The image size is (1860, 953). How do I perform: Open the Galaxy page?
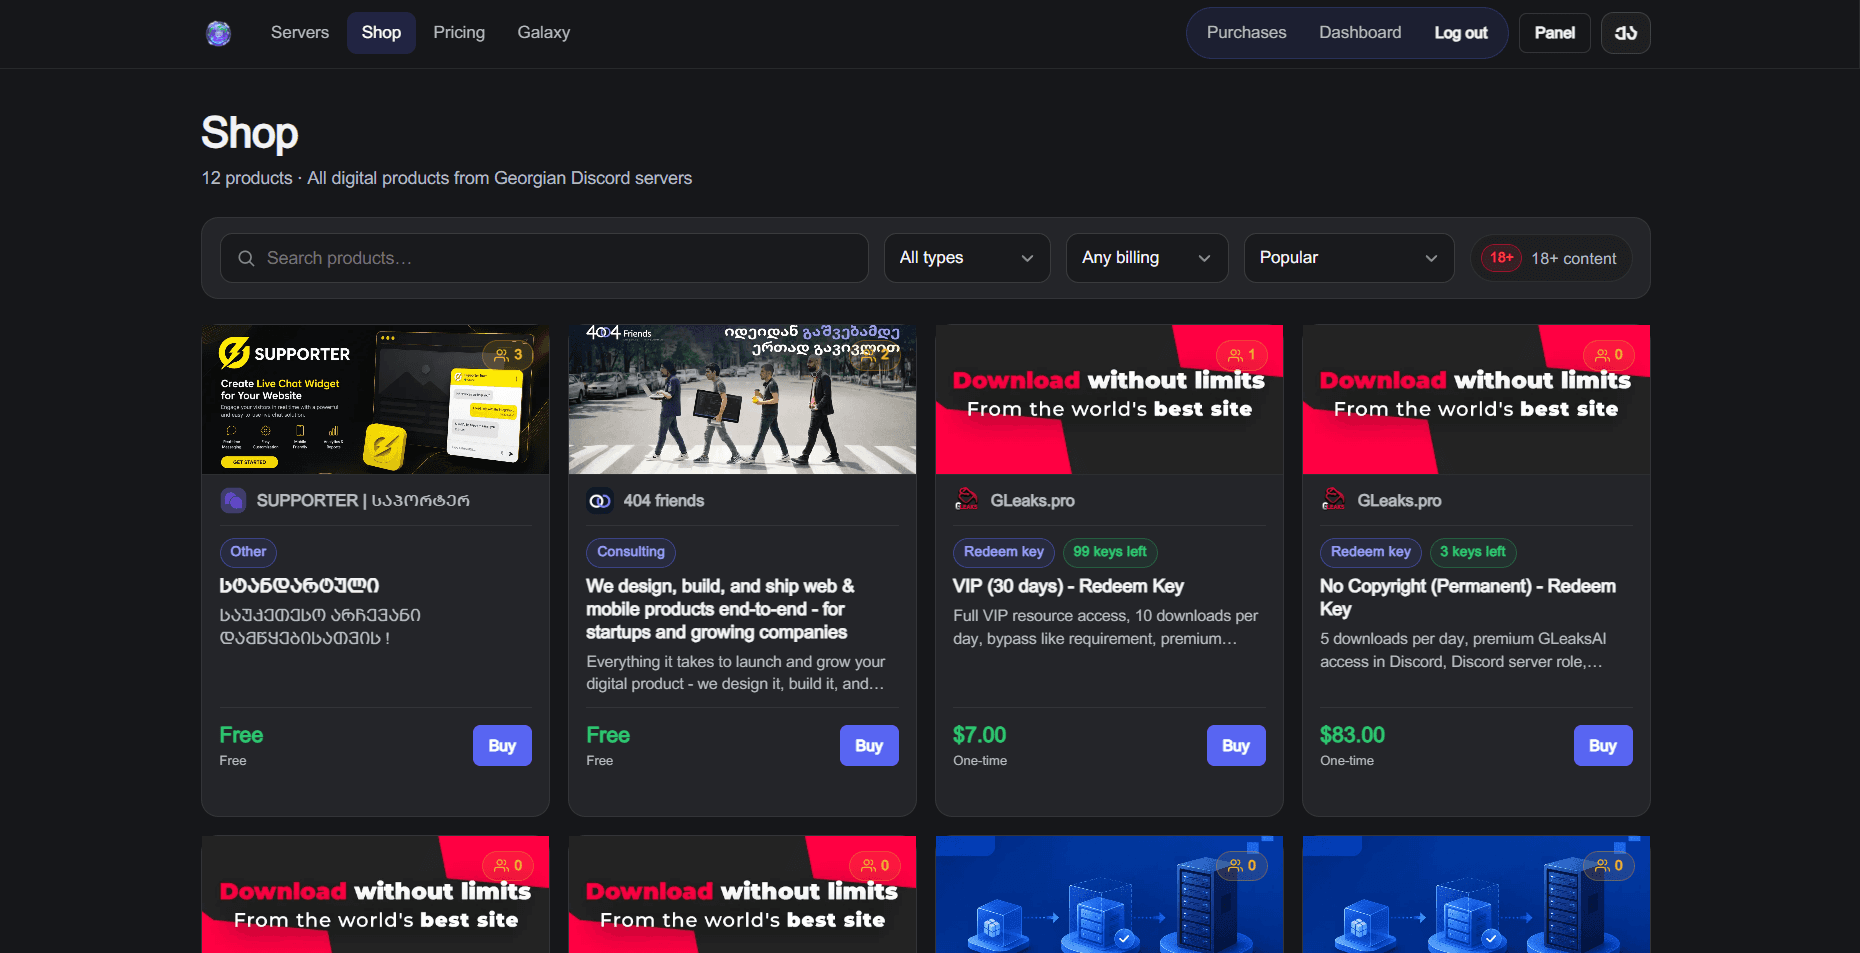(x=544, y=33)
